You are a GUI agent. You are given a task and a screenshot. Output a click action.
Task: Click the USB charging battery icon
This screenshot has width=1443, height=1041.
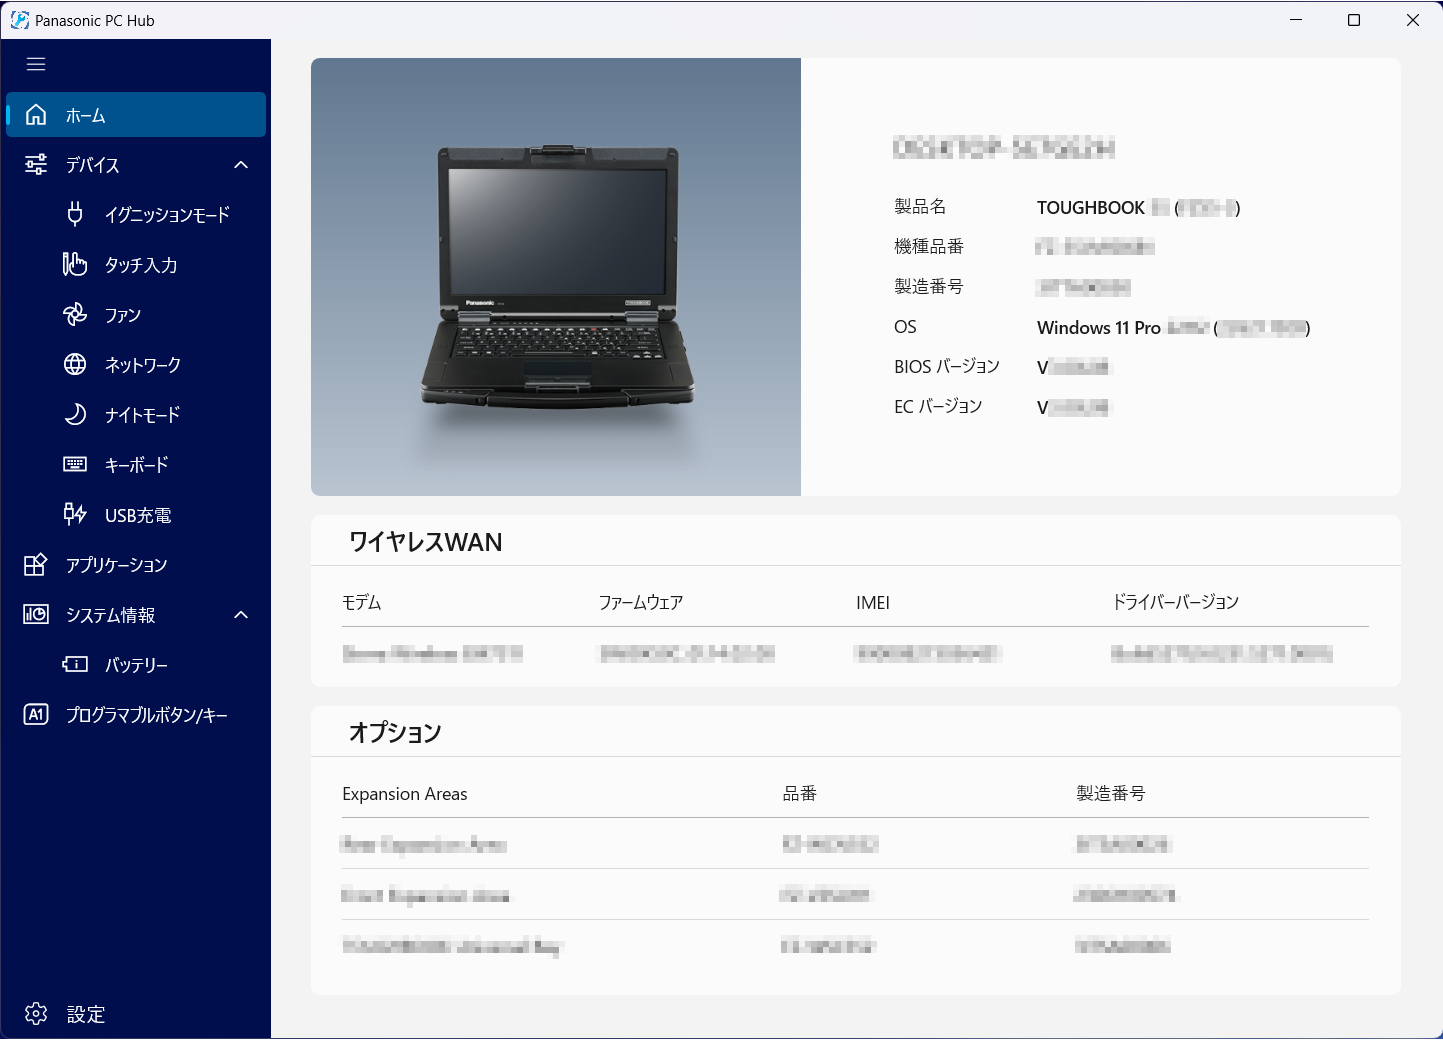tap(75, 514)
